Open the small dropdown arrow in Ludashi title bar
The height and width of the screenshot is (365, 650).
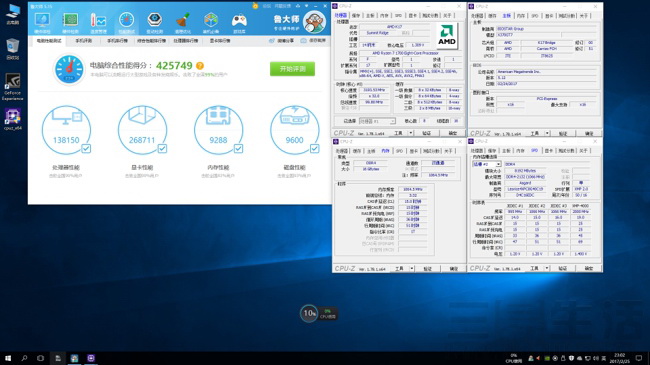click(x=306, y=6)
